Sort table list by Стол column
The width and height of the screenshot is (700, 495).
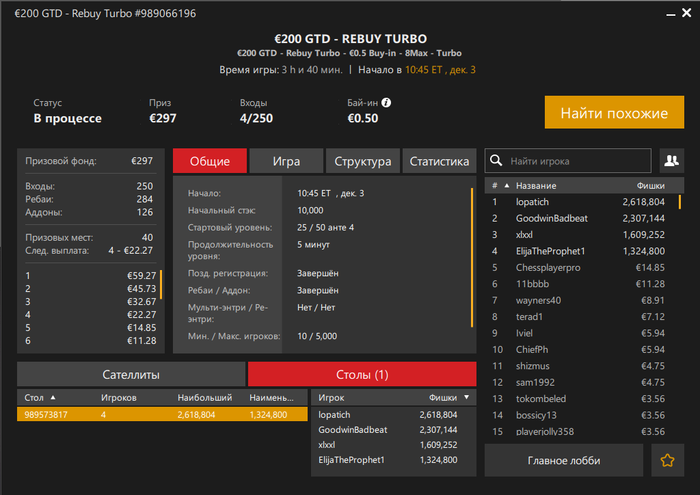[x=39, y=397]
